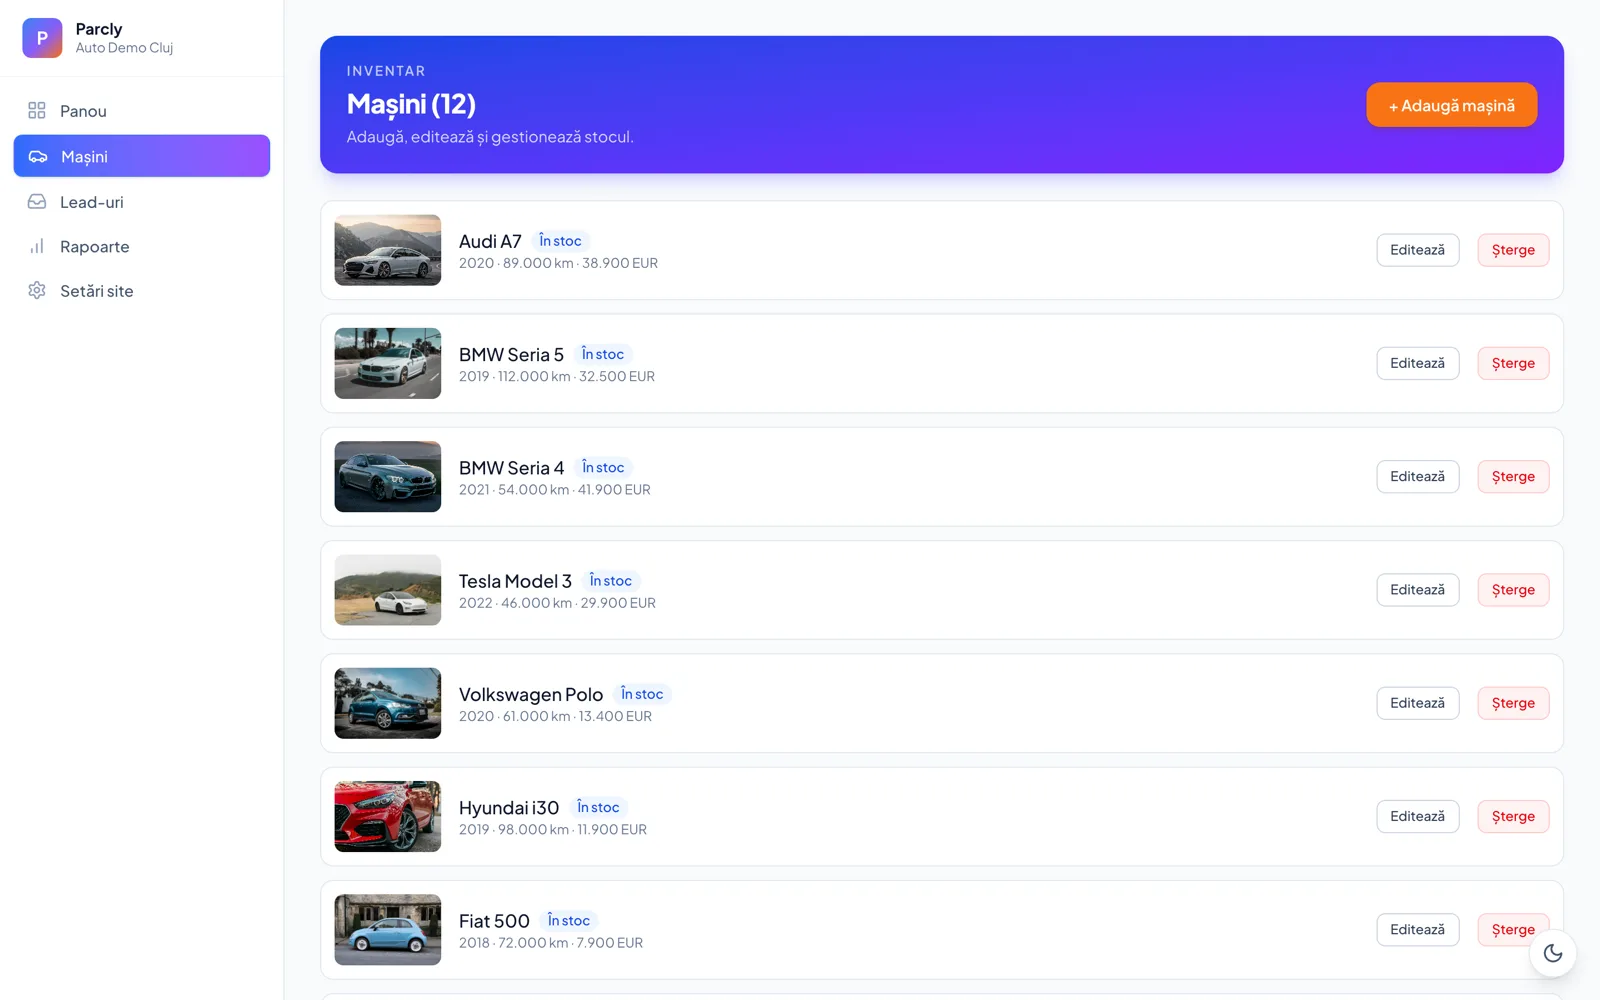Viewport: 1600px width, 1000px height.
Task: Click the details 2021 · 54.000 km · 41.900 EUR
Action: click(x=555, y=490)
